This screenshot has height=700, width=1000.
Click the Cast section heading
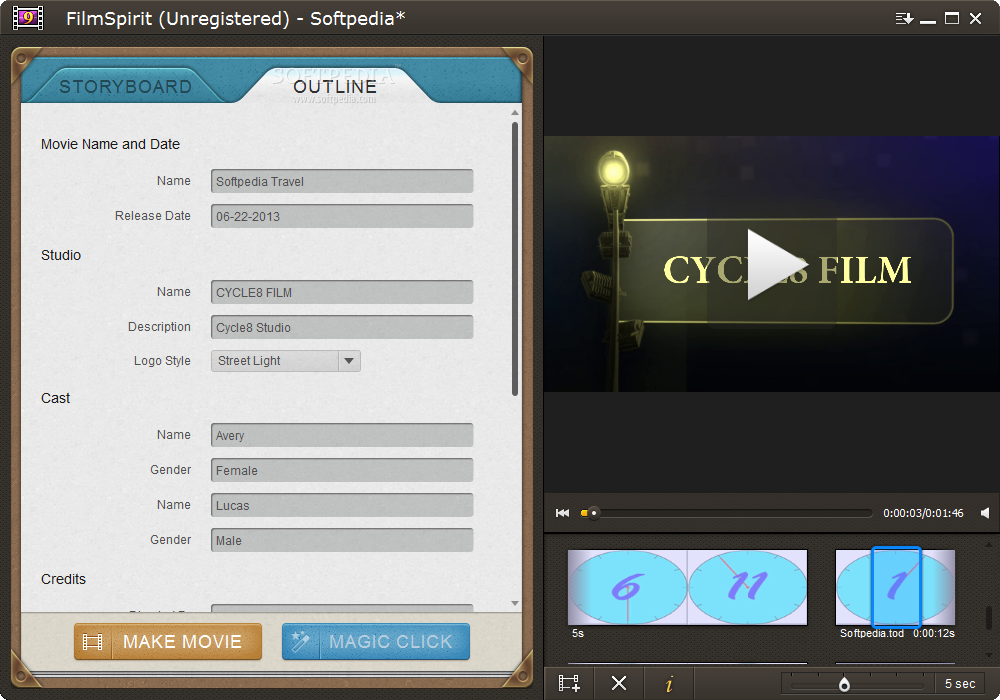point(55,398)
